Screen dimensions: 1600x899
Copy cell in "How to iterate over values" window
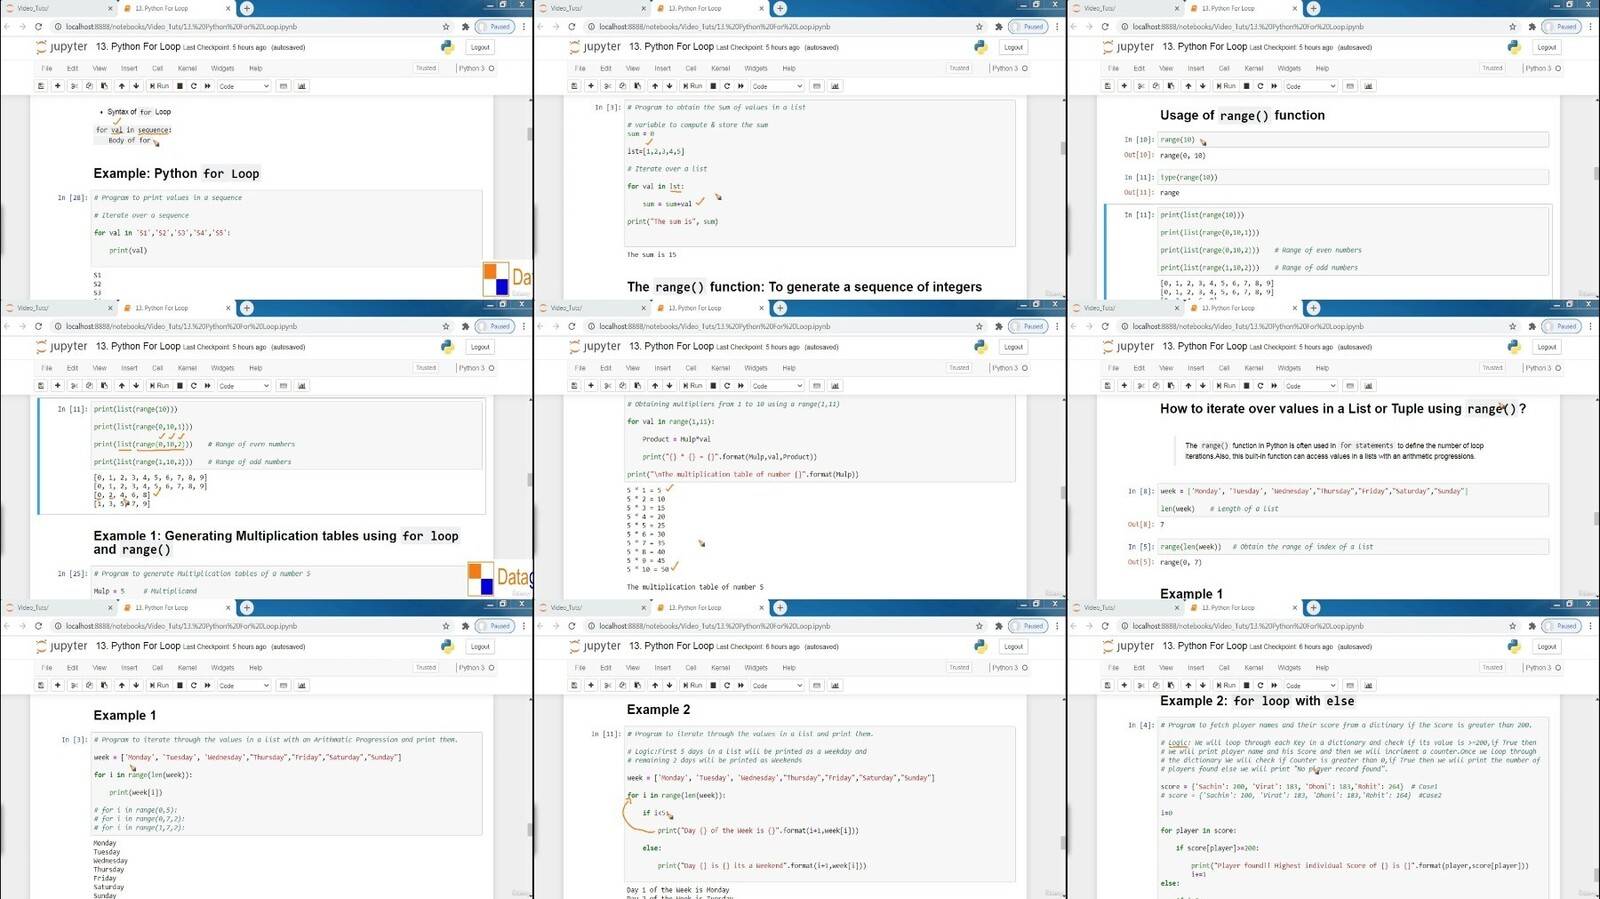coord(1155,386)
